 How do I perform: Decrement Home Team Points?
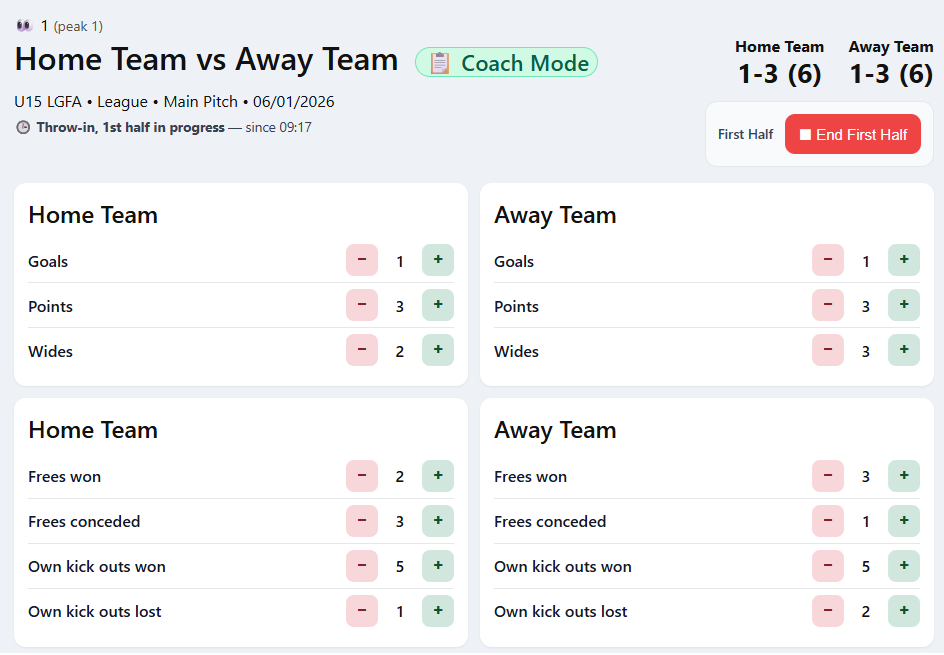coord(362,305)
